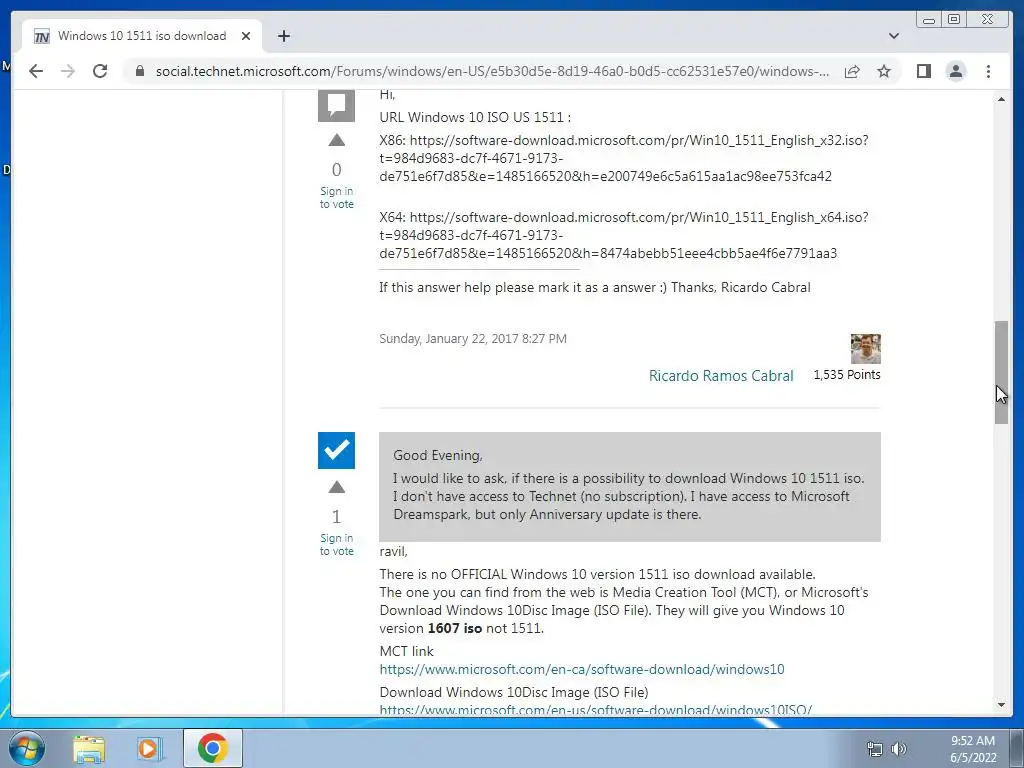The height and width of the screenshot is (768, 1024).
Task: Click the X64 Win10_1511_English_x64.iso URL text
Action: [x=624, y=235]
